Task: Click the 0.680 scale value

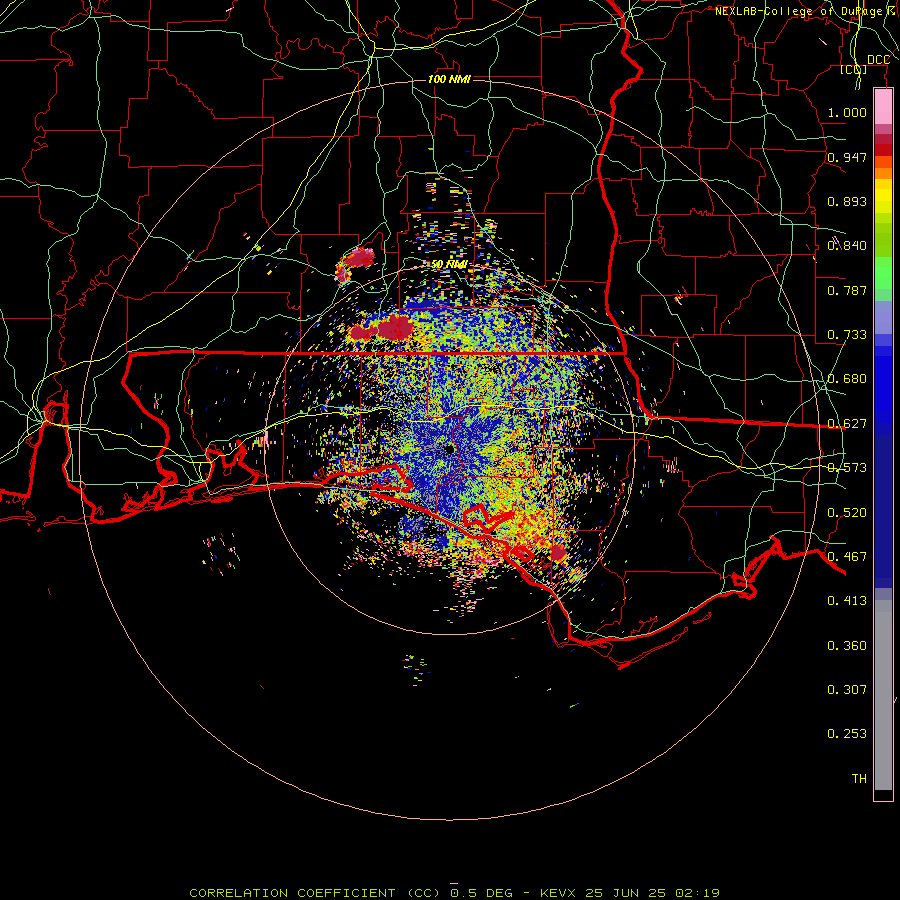Action: coord(847,379)
